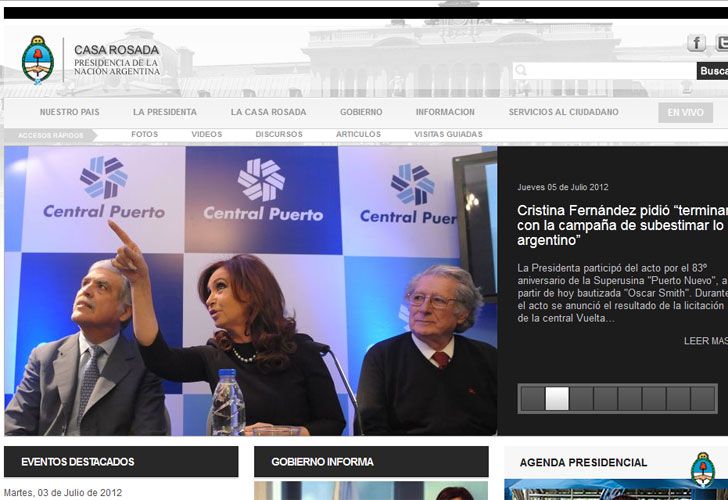Open the Informacion menu

tap(445, 112)
